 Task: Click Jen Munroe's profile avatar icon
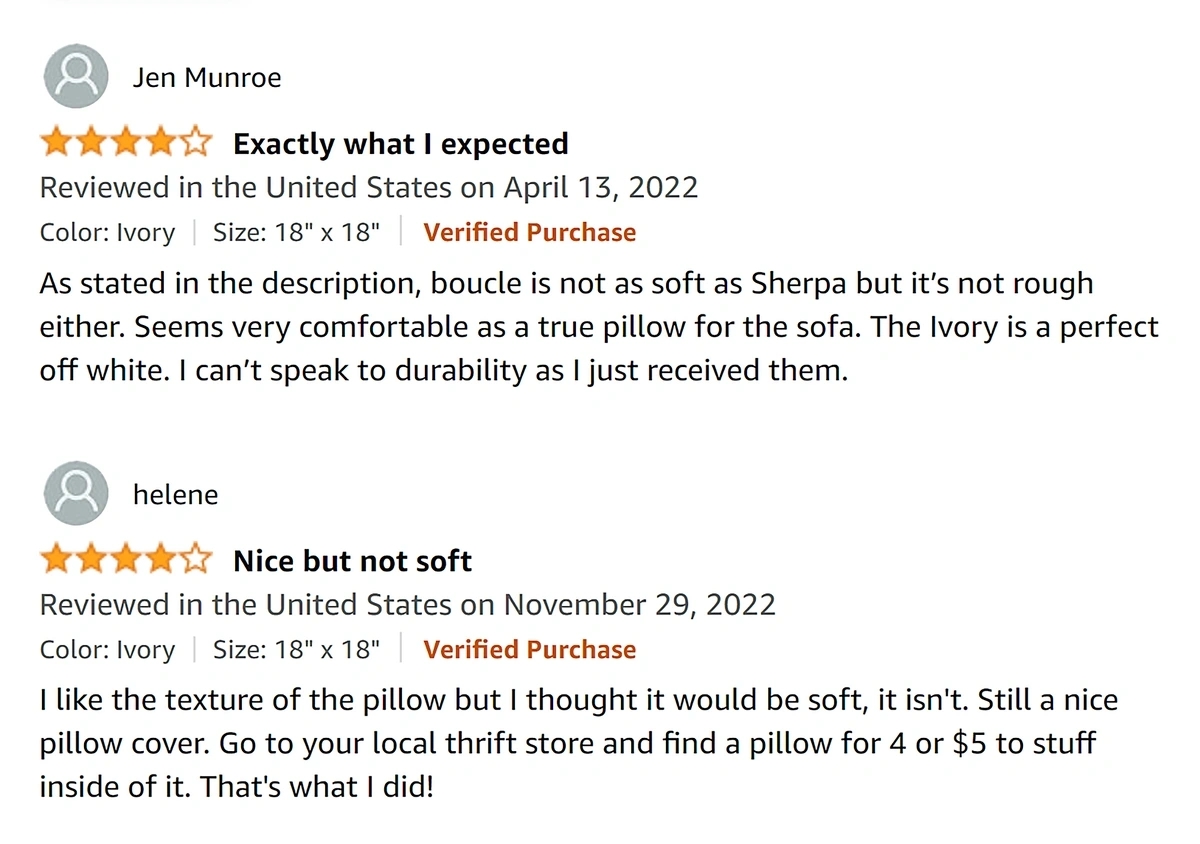[x=76, y=77]
